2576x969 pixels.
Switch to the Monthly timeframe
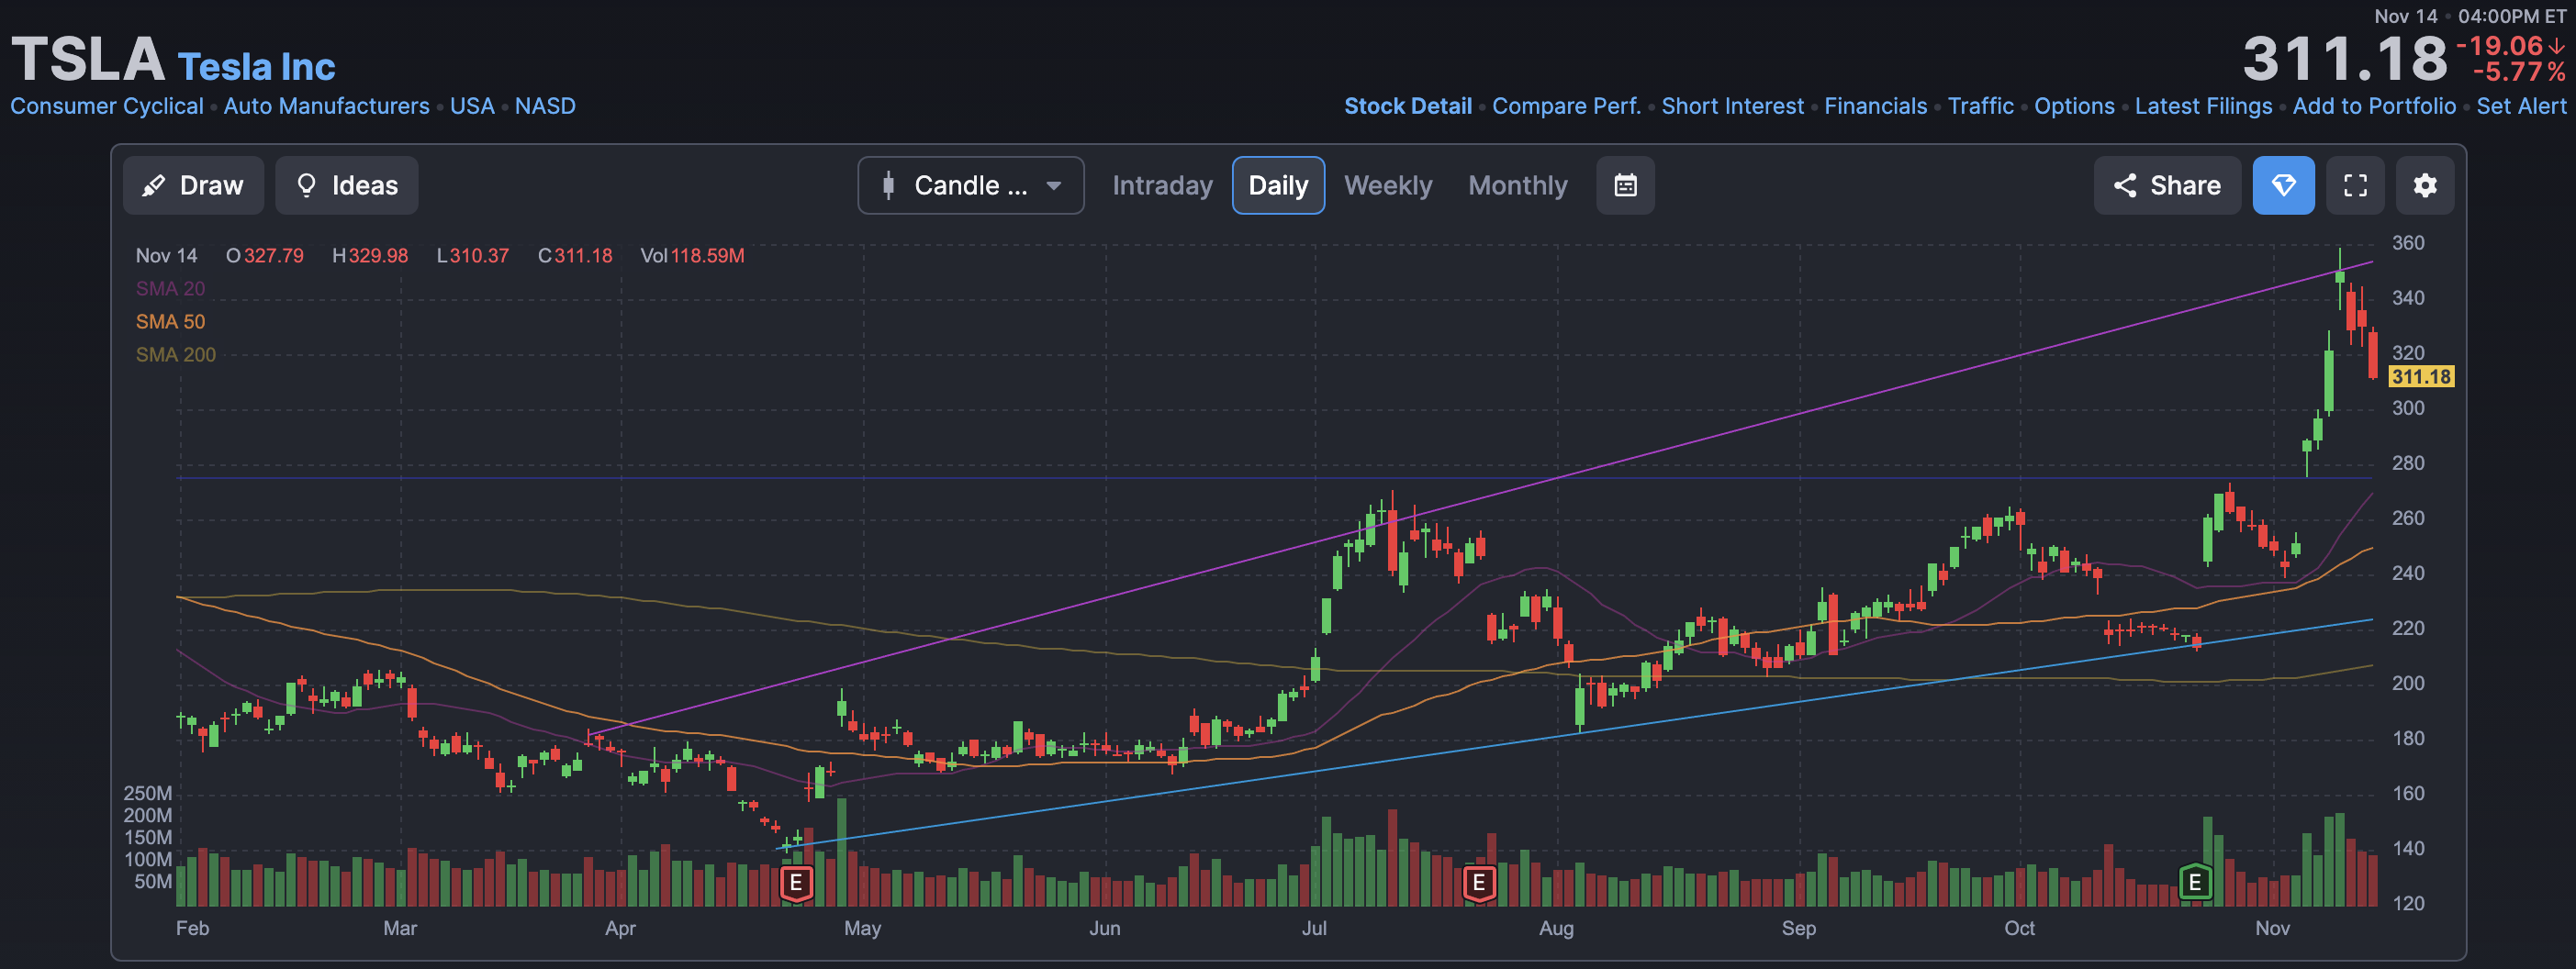pos(1517,185)
